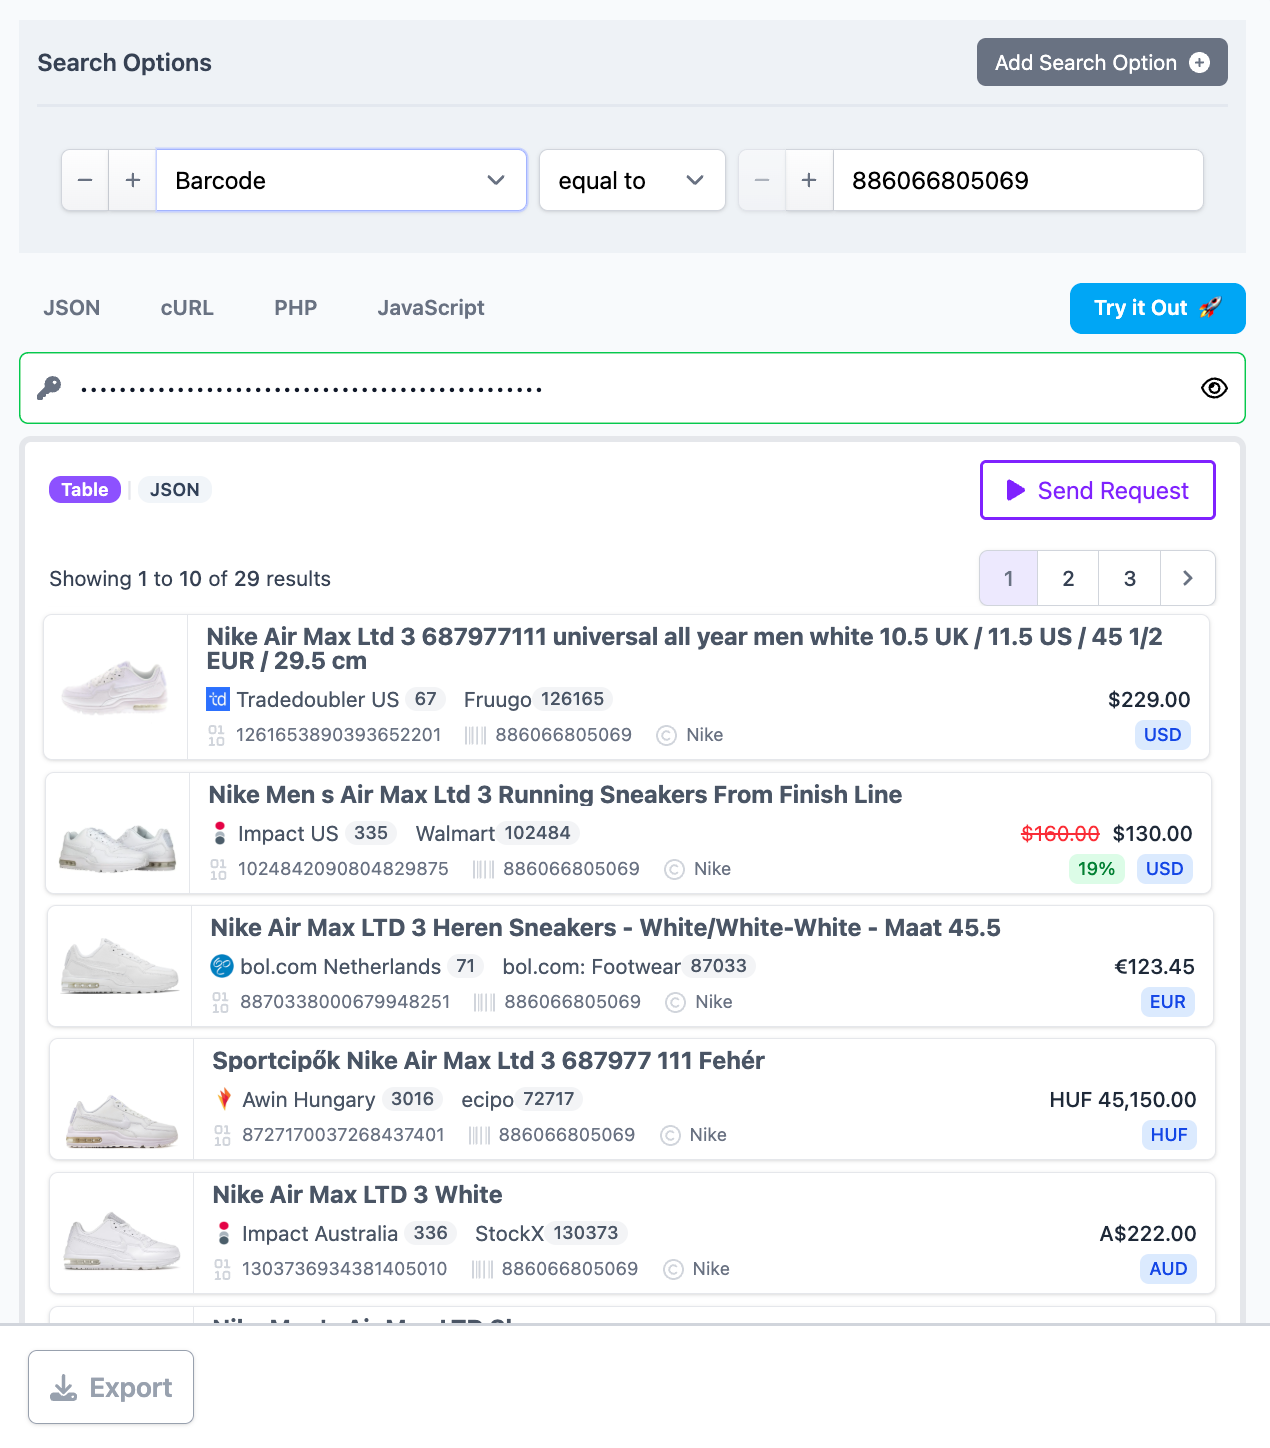Click the Export button
Image resolution: width=1270 pixels, height=1448 pixels.
pos(111,1387)
